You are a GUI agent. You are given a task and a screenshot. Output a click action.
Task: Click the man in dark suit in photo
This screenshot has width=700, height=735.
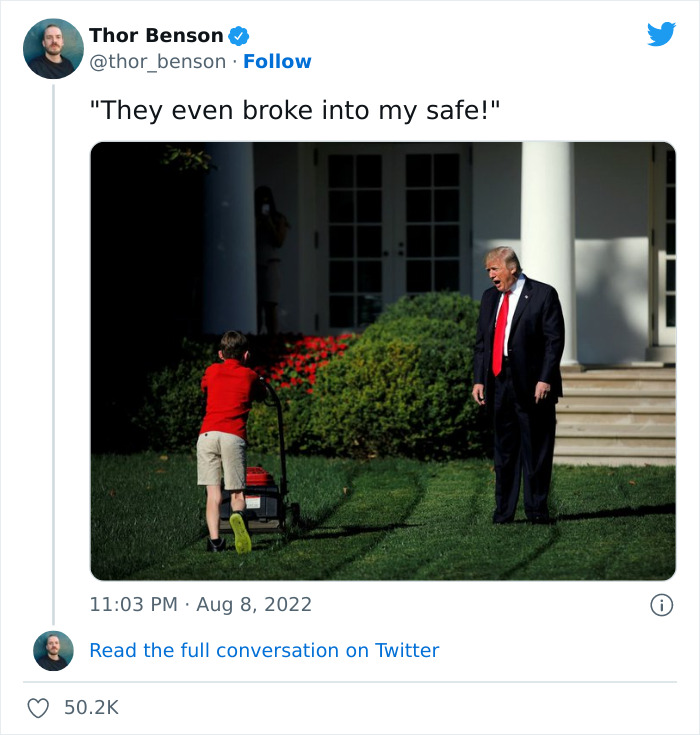click(518, 384)
